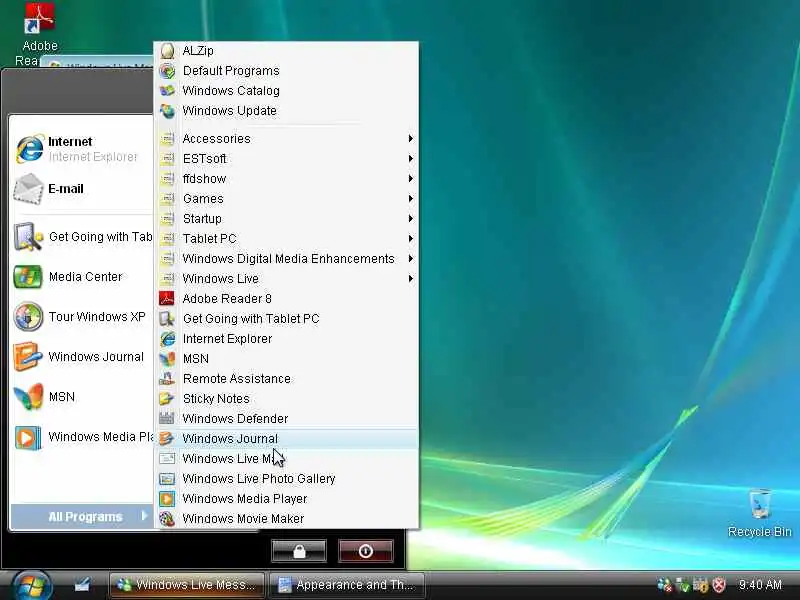Image resolution: width=800 pixels, height=600 pixels.
Task: Switch to Appearance and Themes taskbar button
Action: tap(347, 585)
